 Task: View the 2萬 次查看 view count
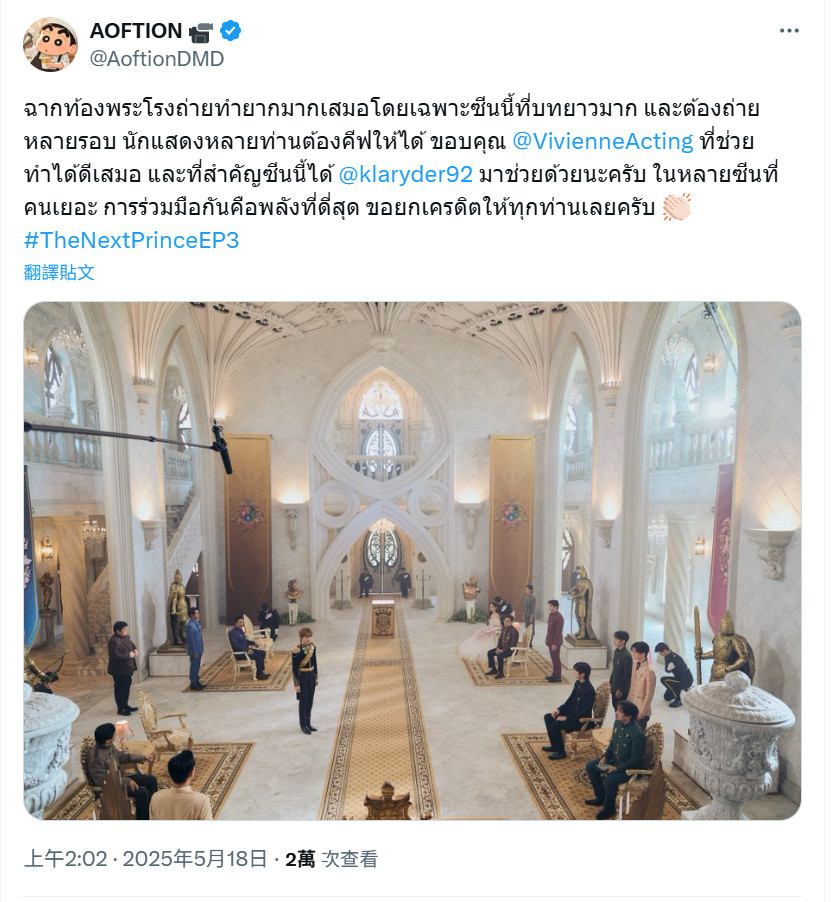pyautogui.click(x=331, y=859)
